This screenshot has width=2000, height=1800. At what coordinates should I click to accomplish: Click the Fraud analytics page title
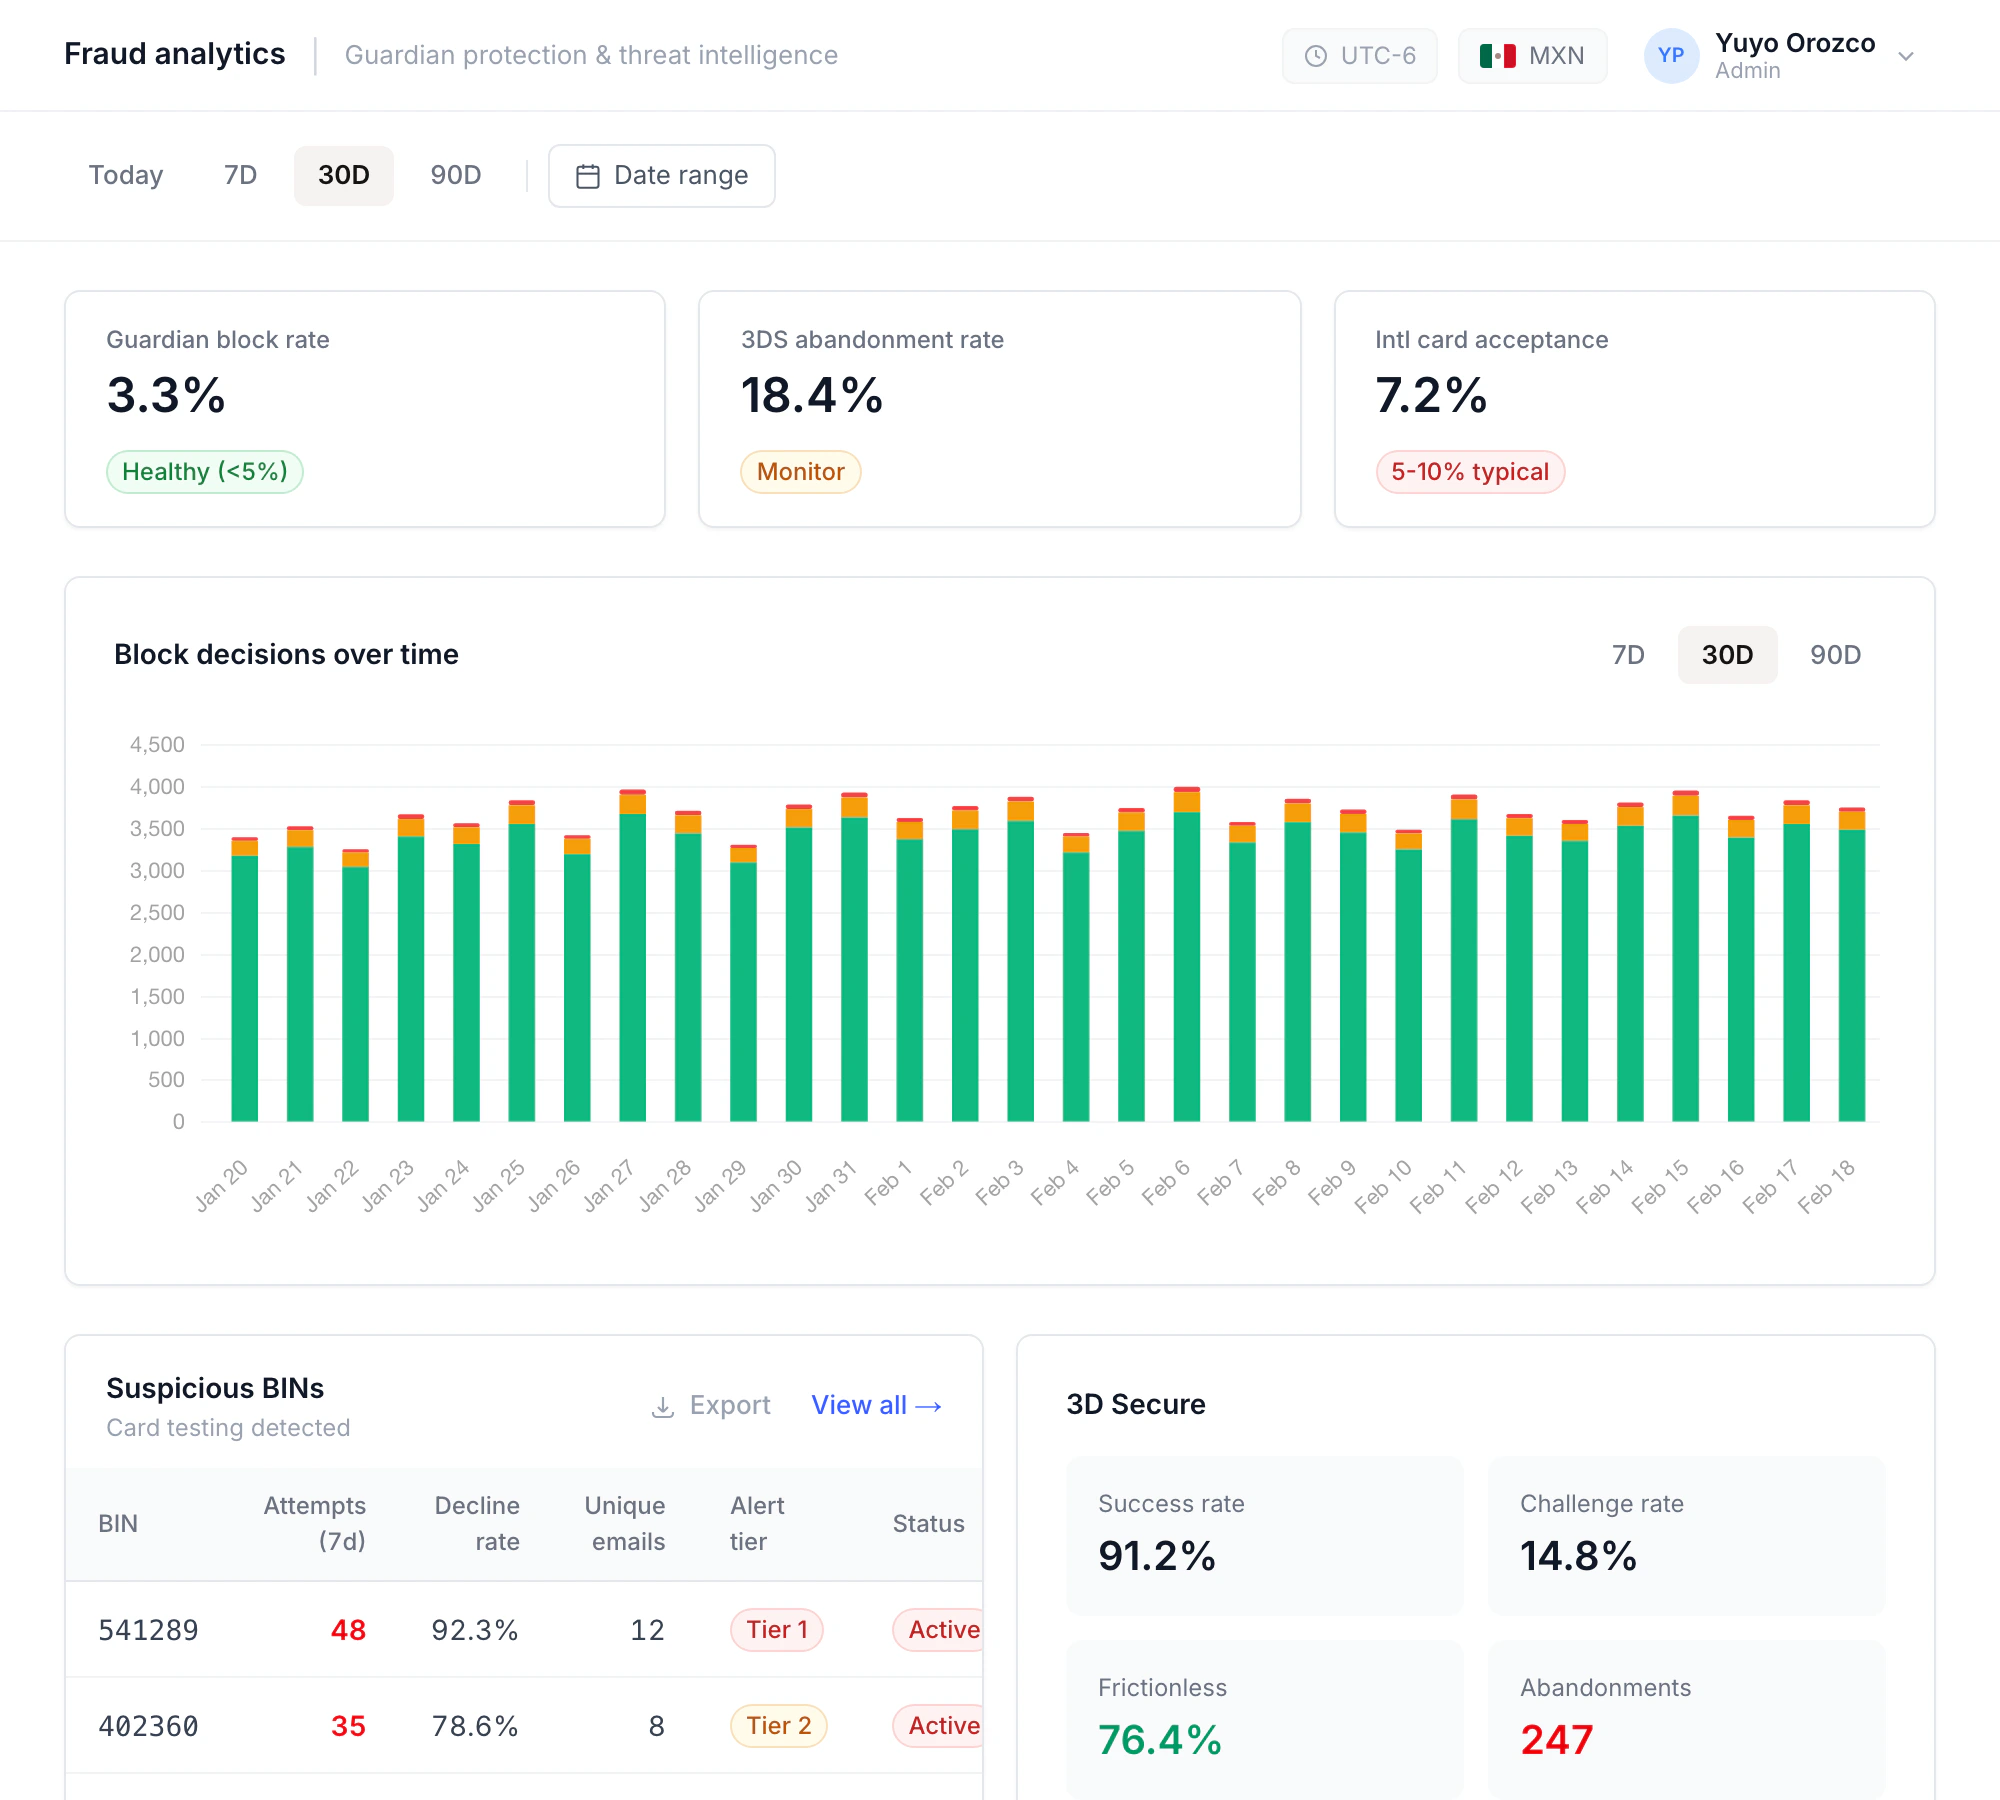[x=175, y=54]
